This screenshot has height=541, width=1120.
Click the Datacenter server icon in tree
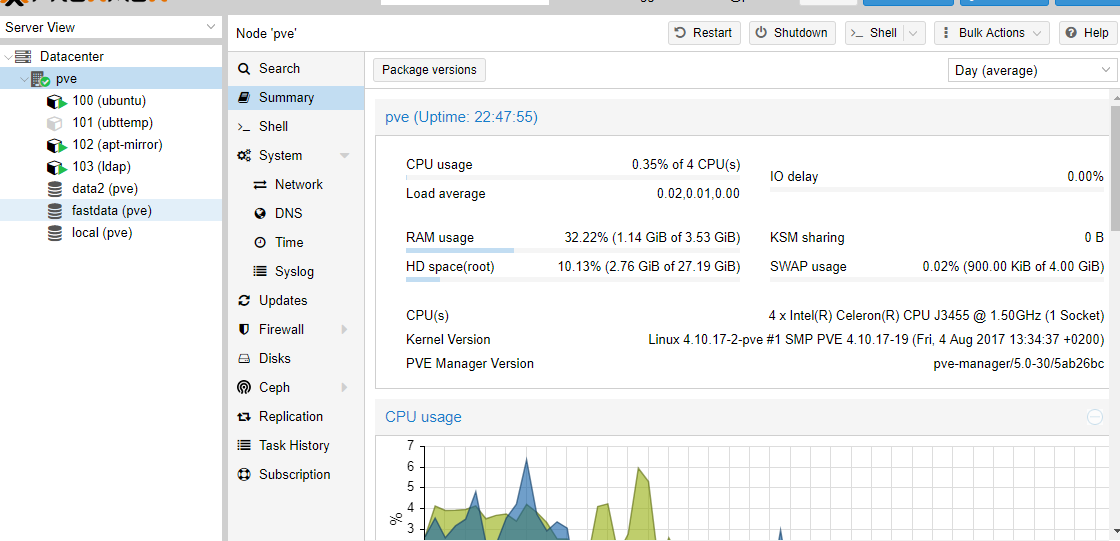pyautogui.click(x=24, y=56)
